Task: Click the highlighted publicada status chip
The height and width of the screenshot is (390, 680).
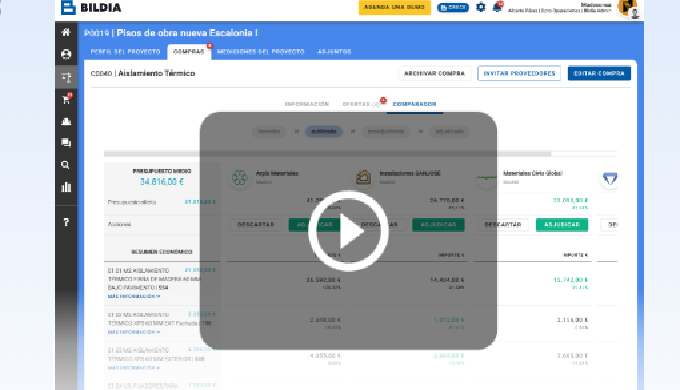Action: coord(324,131)
